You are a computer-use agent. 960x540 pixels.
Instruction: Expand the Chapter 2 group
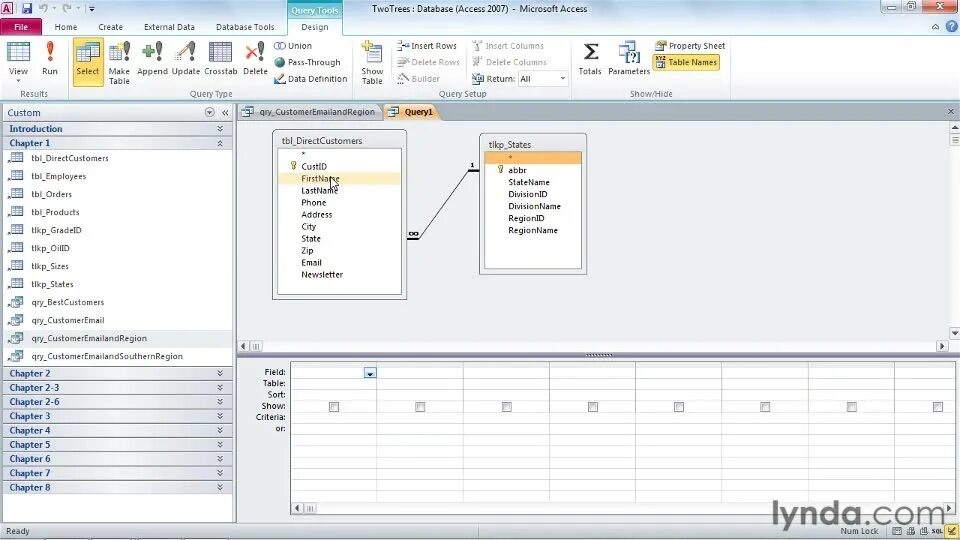117,373
